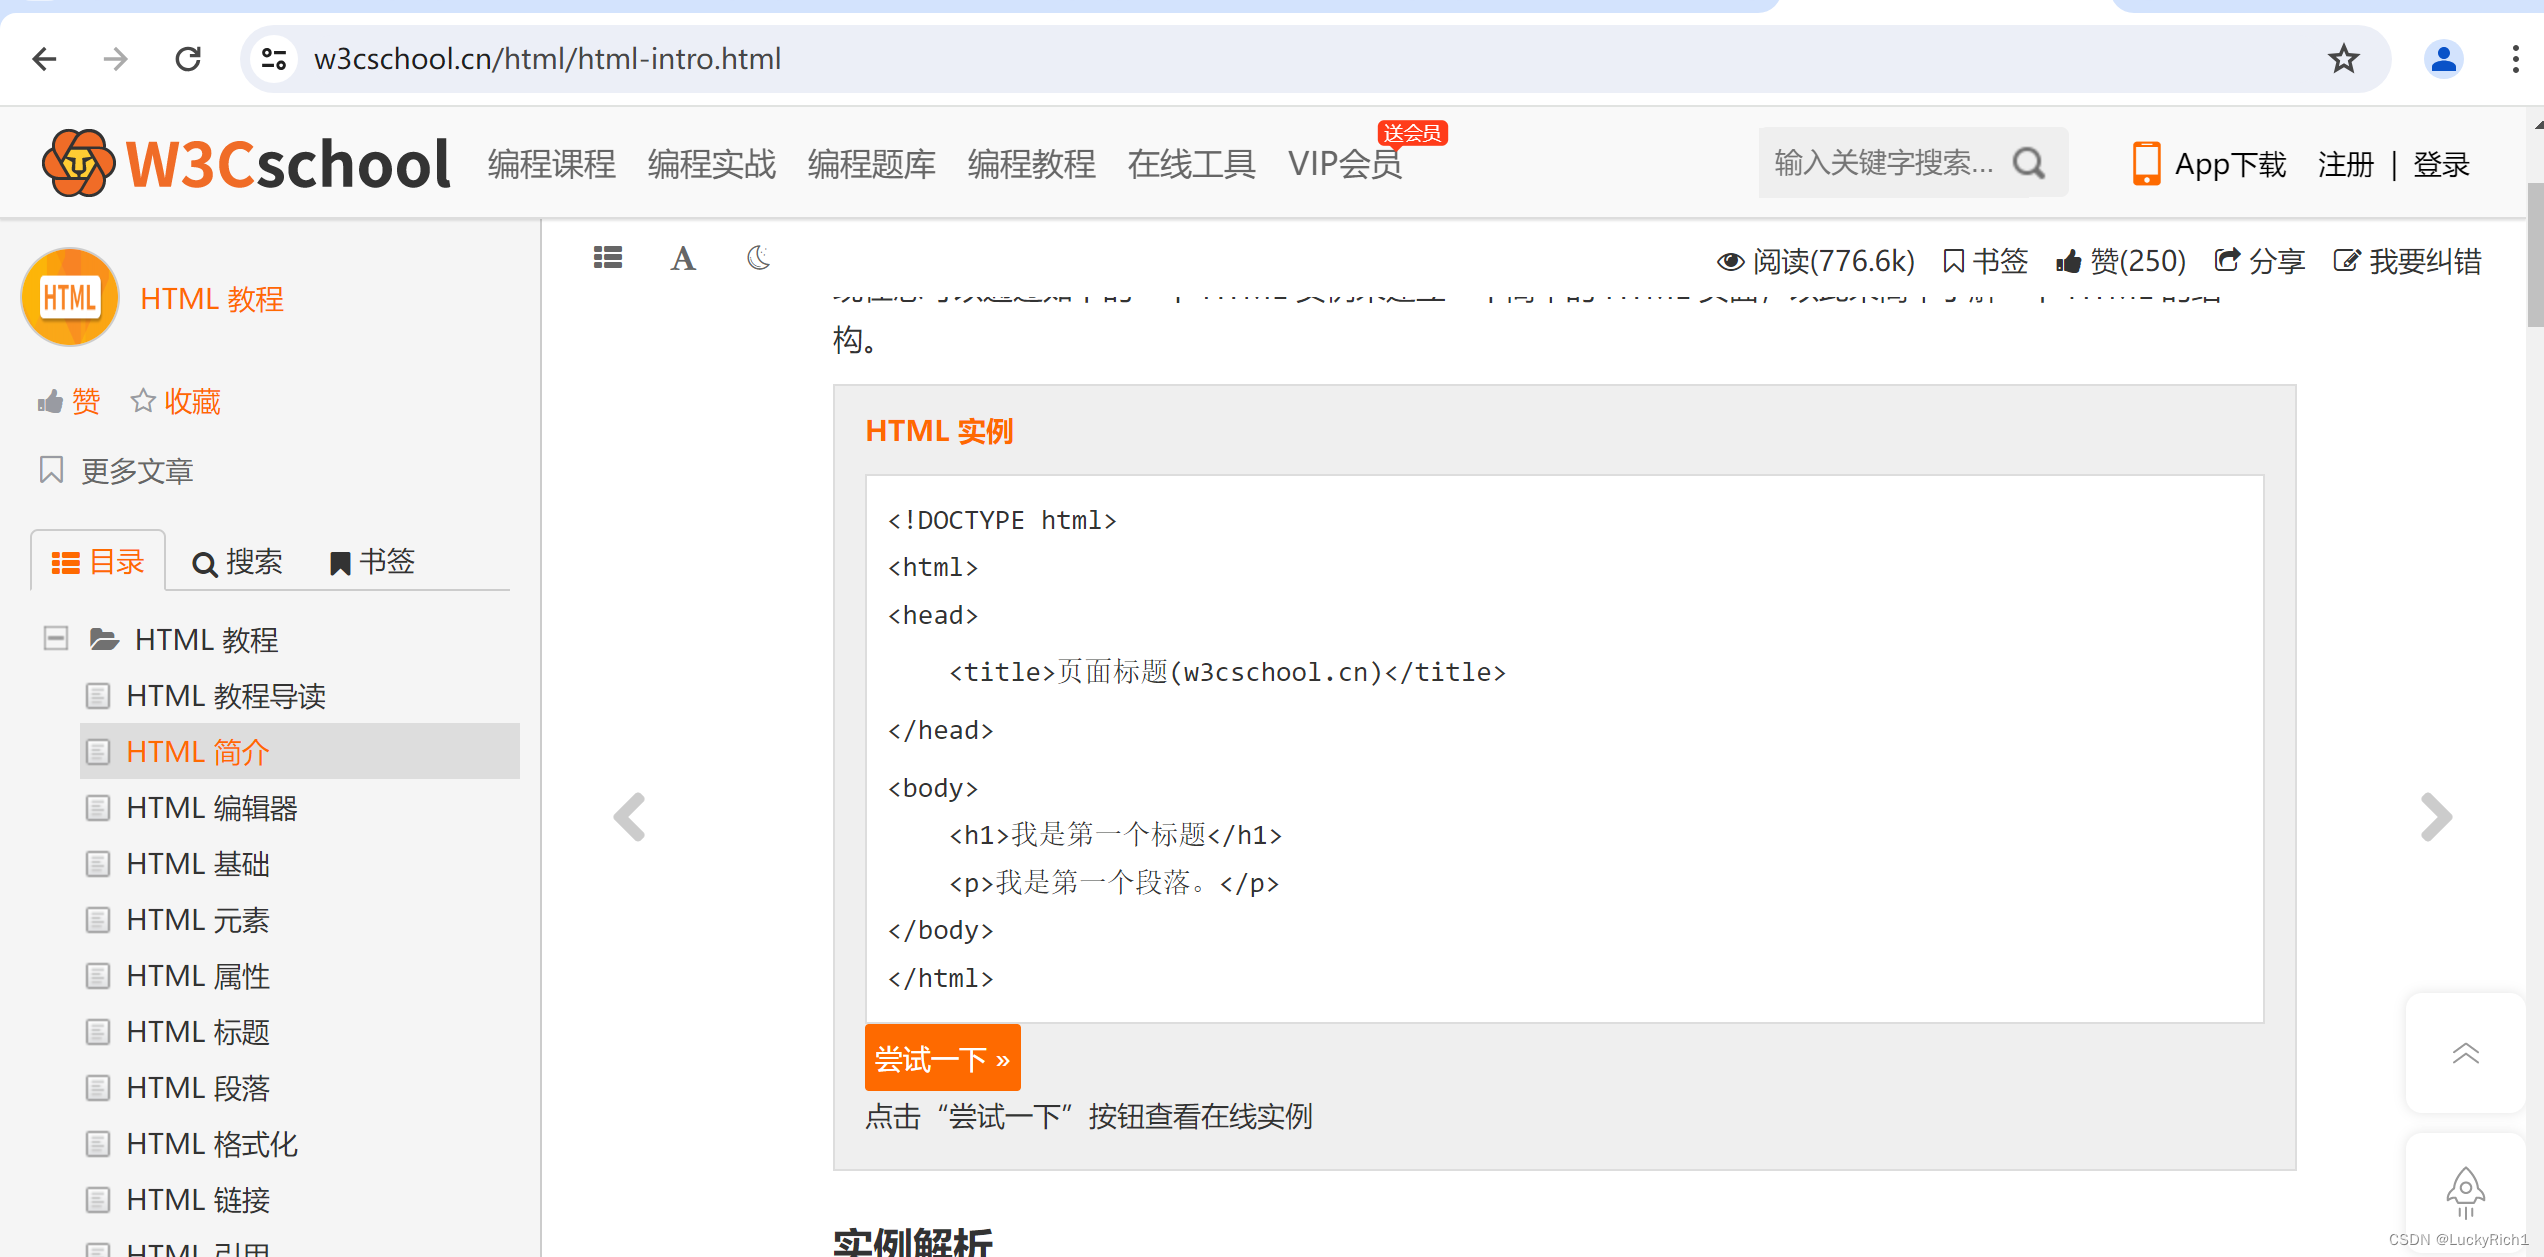This screenshot has height=1257, width=2544.
Task: Switch to the 书签 tab in sidebar
Action: (372, 562)
